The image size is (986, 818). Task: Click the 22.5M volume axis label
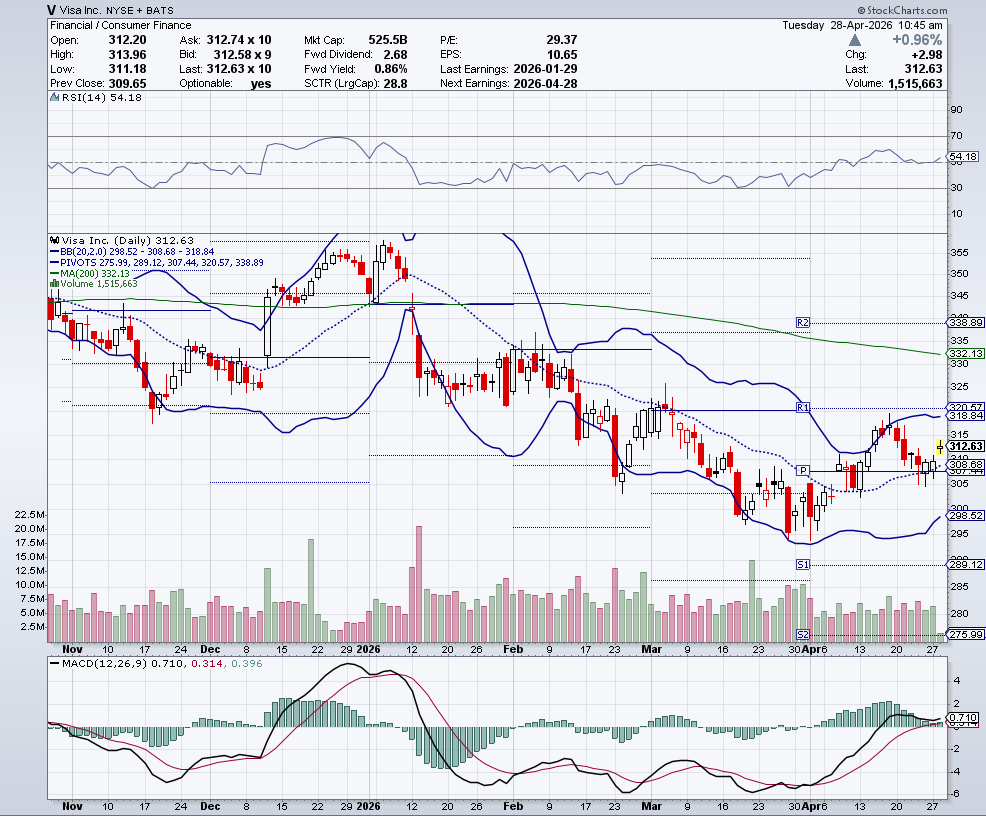pos(30,514)
